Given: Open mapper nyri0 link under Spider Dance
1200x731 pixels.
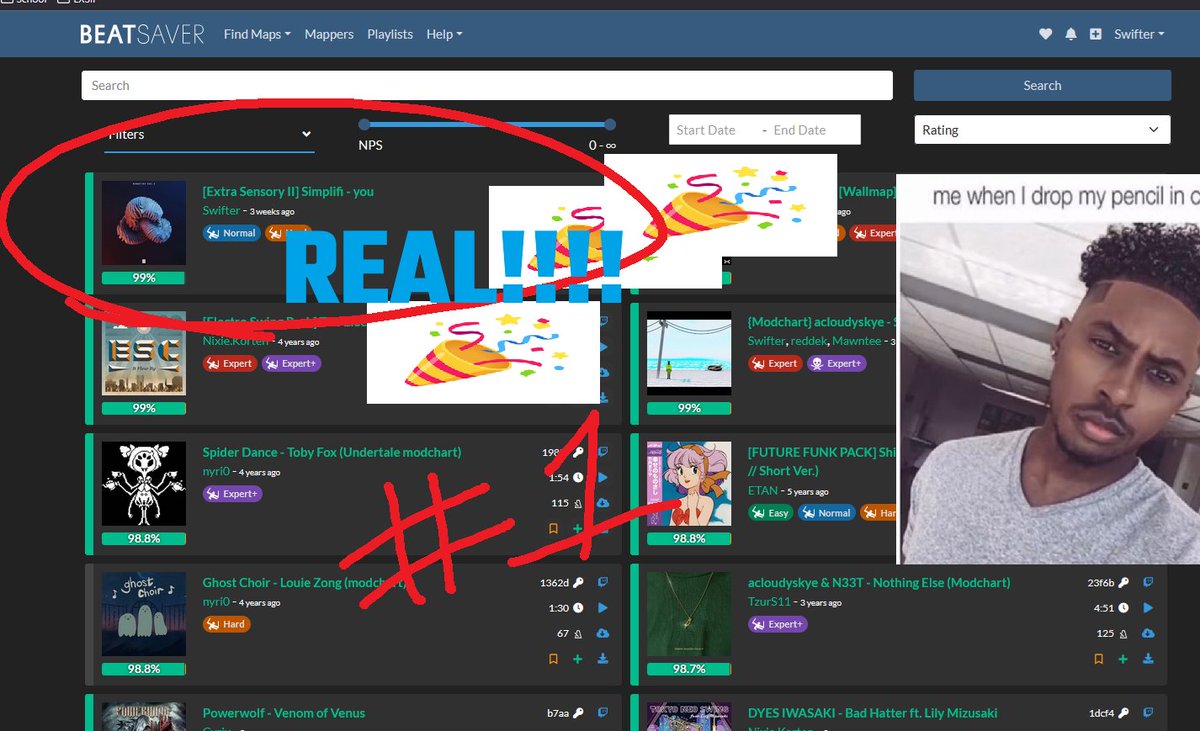Looking at the screenshot, I should (216, 471).
